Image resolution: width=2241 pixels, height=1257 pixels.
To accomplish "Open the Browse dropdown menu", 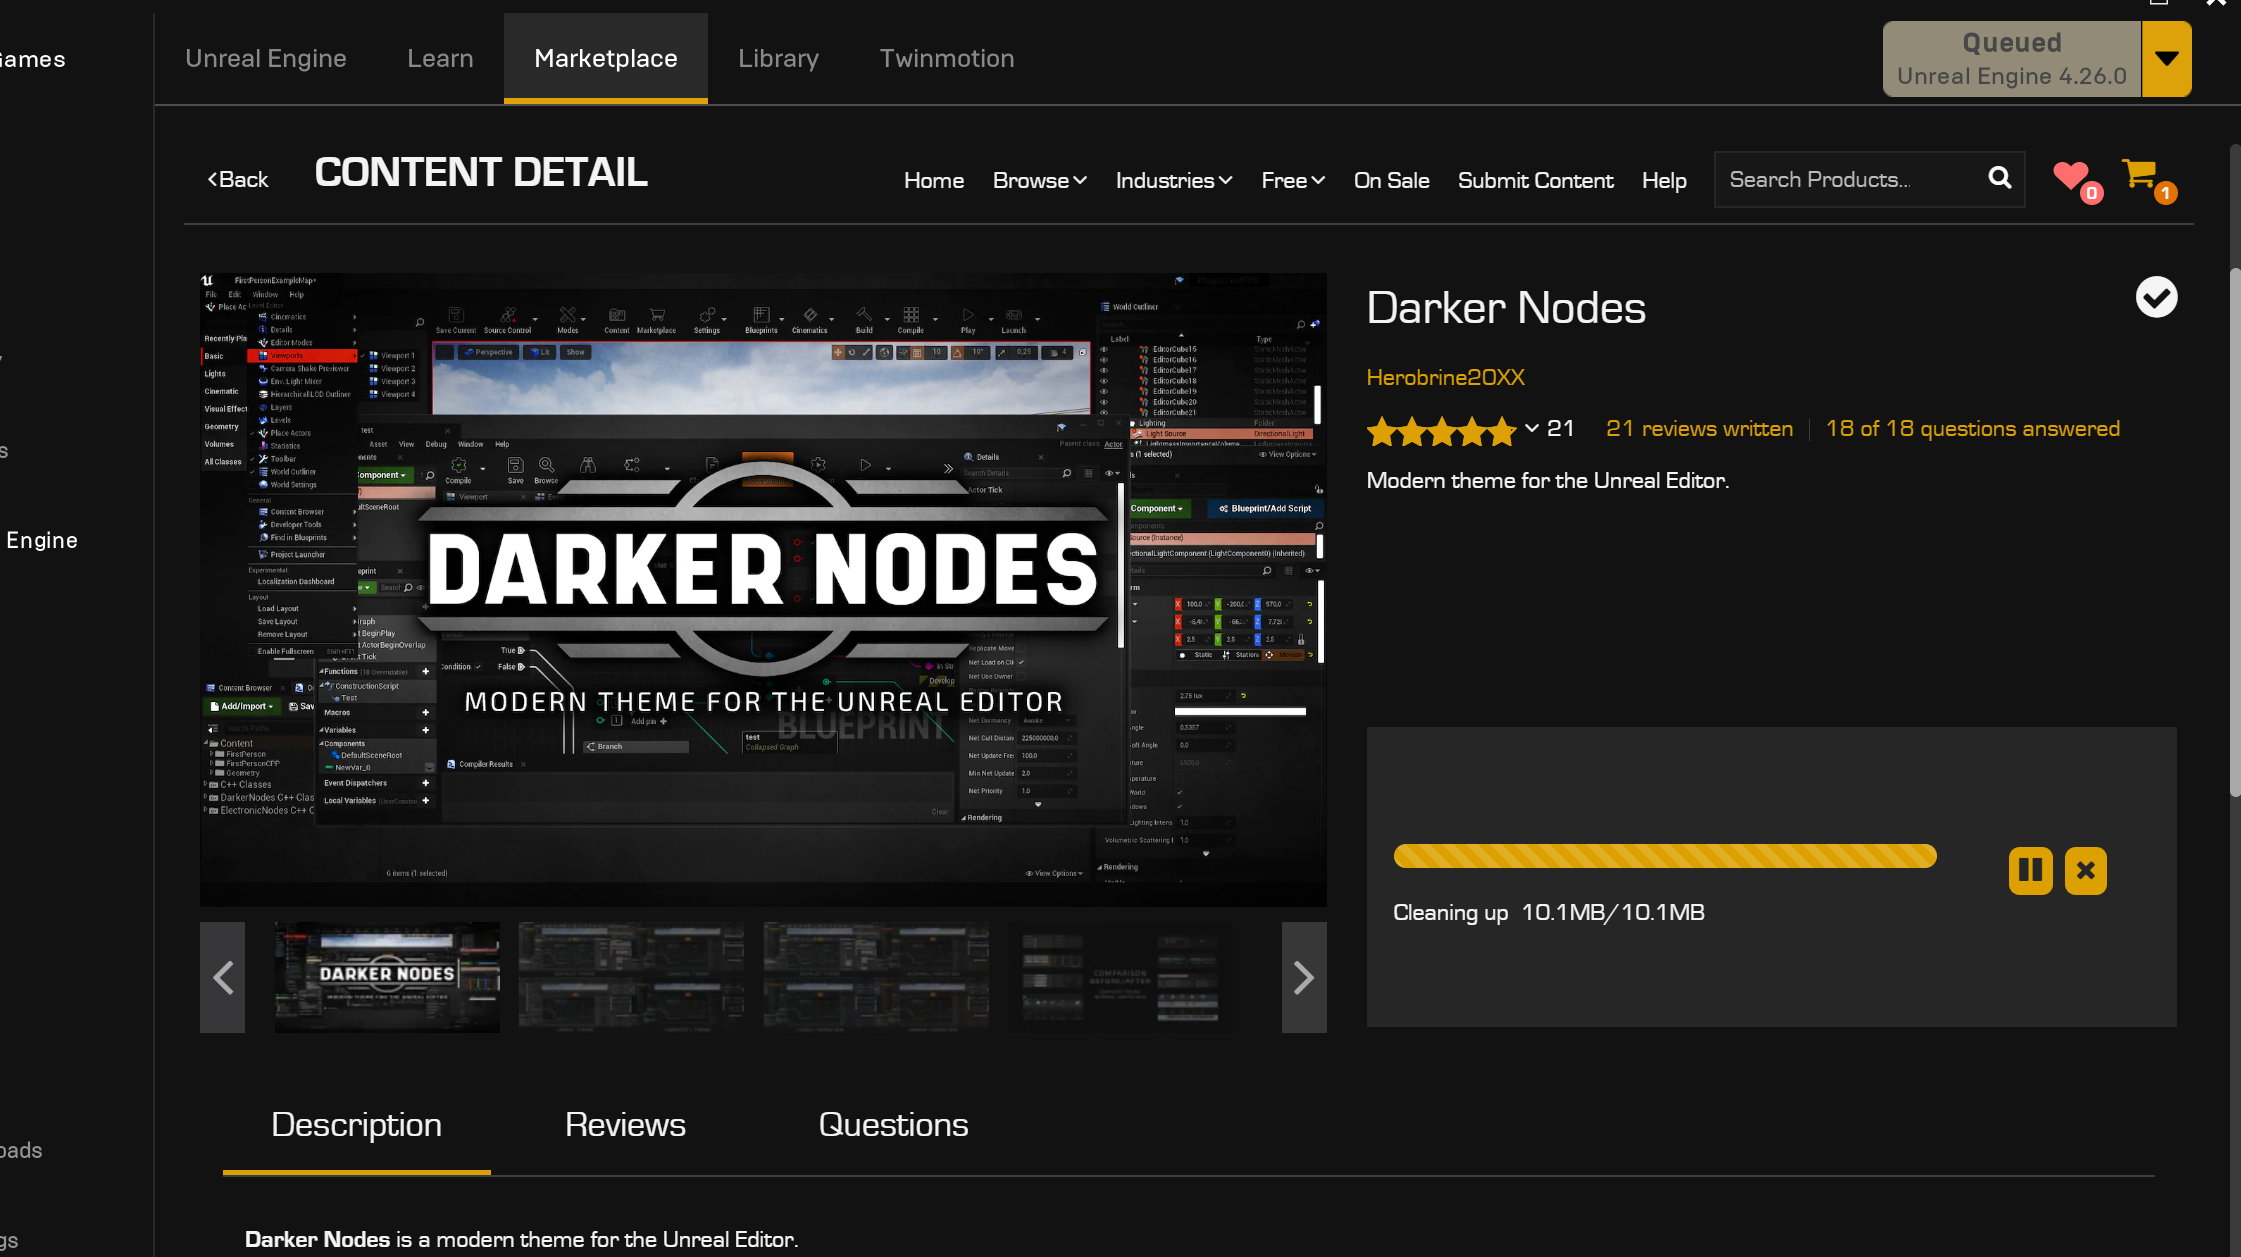I will pos(1040,180).
